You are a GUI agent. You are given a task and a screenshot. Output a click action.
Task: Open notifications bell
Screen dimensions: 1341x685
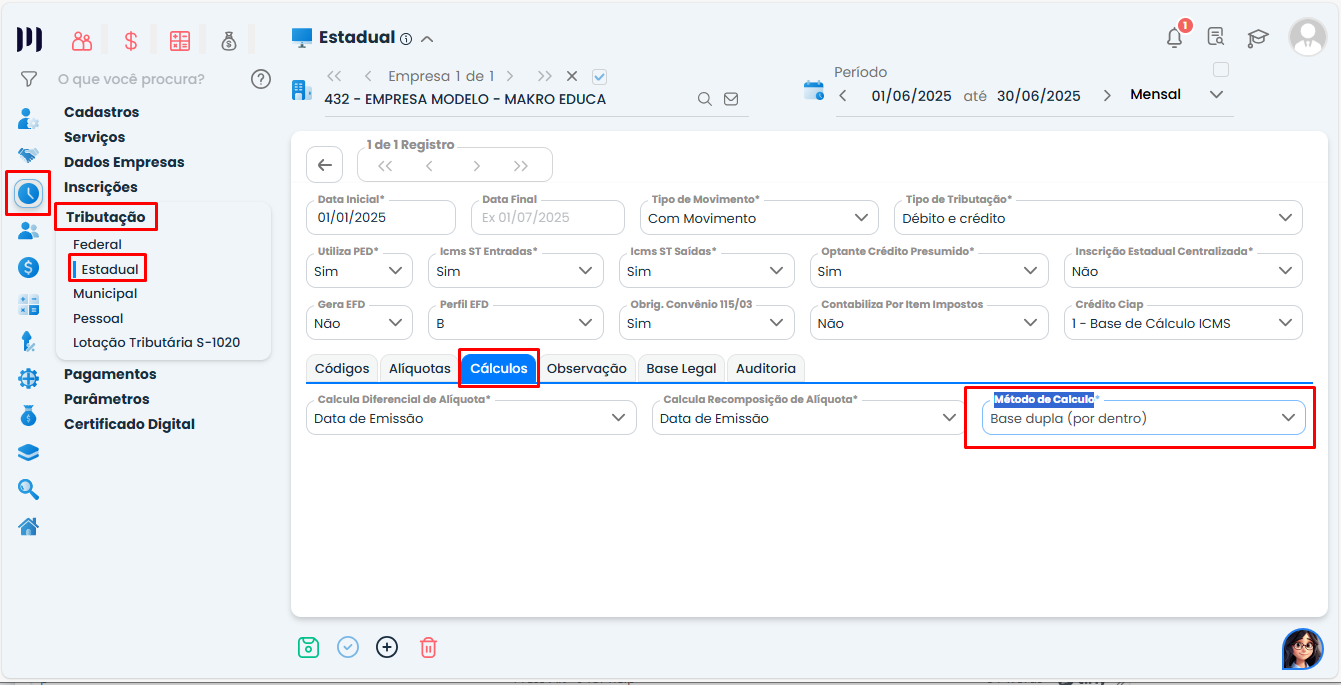(x=1175, y=38)
